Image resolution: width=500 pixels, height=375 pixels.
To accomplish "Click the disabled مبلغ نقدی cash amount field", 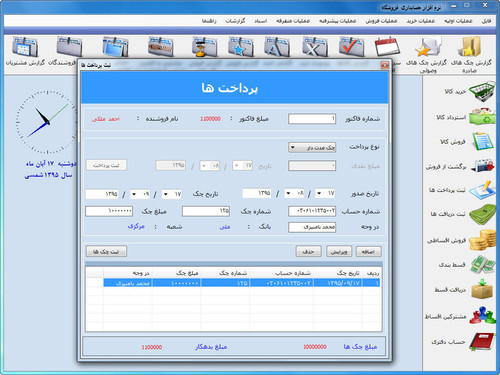I will point(312,166).
